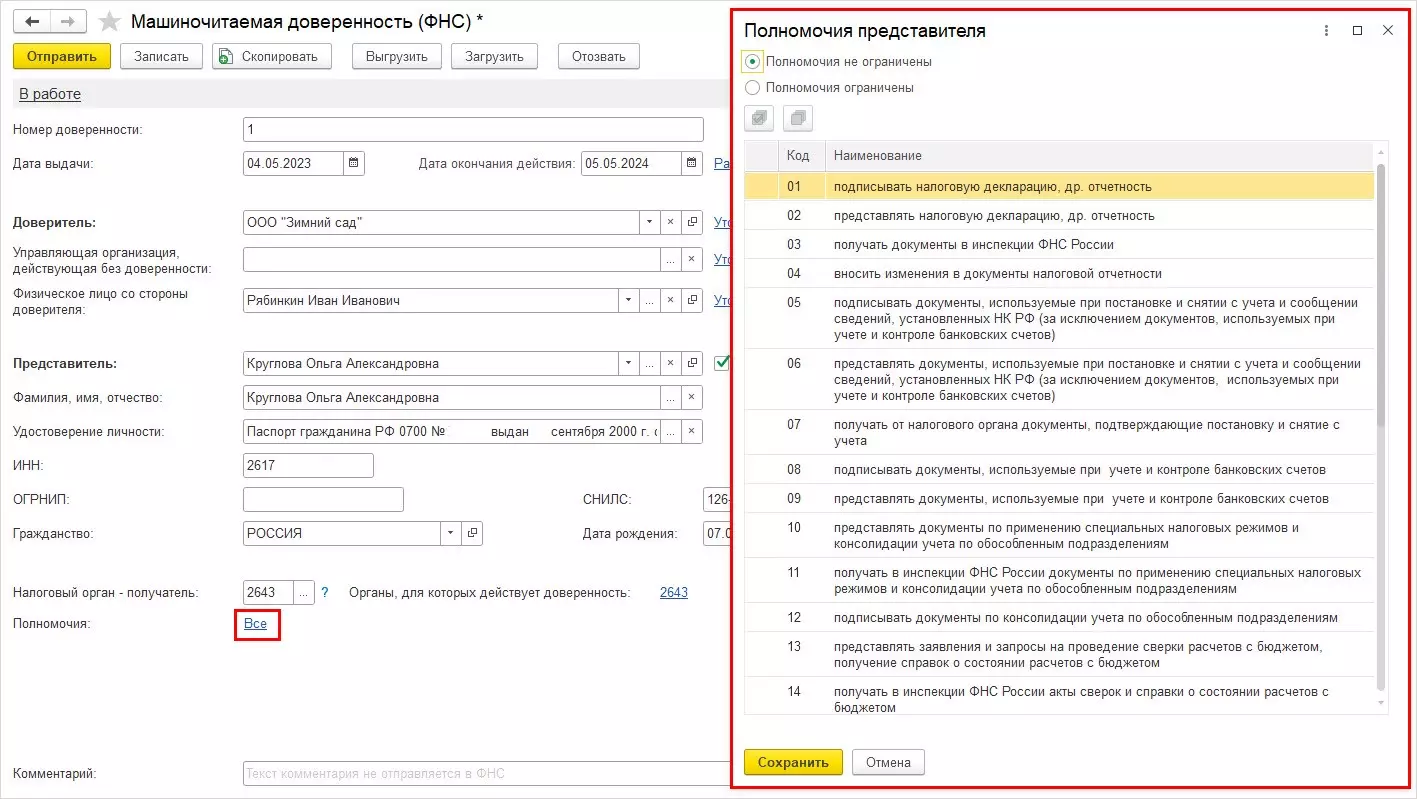Open the calendar for Дата выдачи
Image resolution: width=1417 pixels, height=799 pixels.
tap(354, 163)
